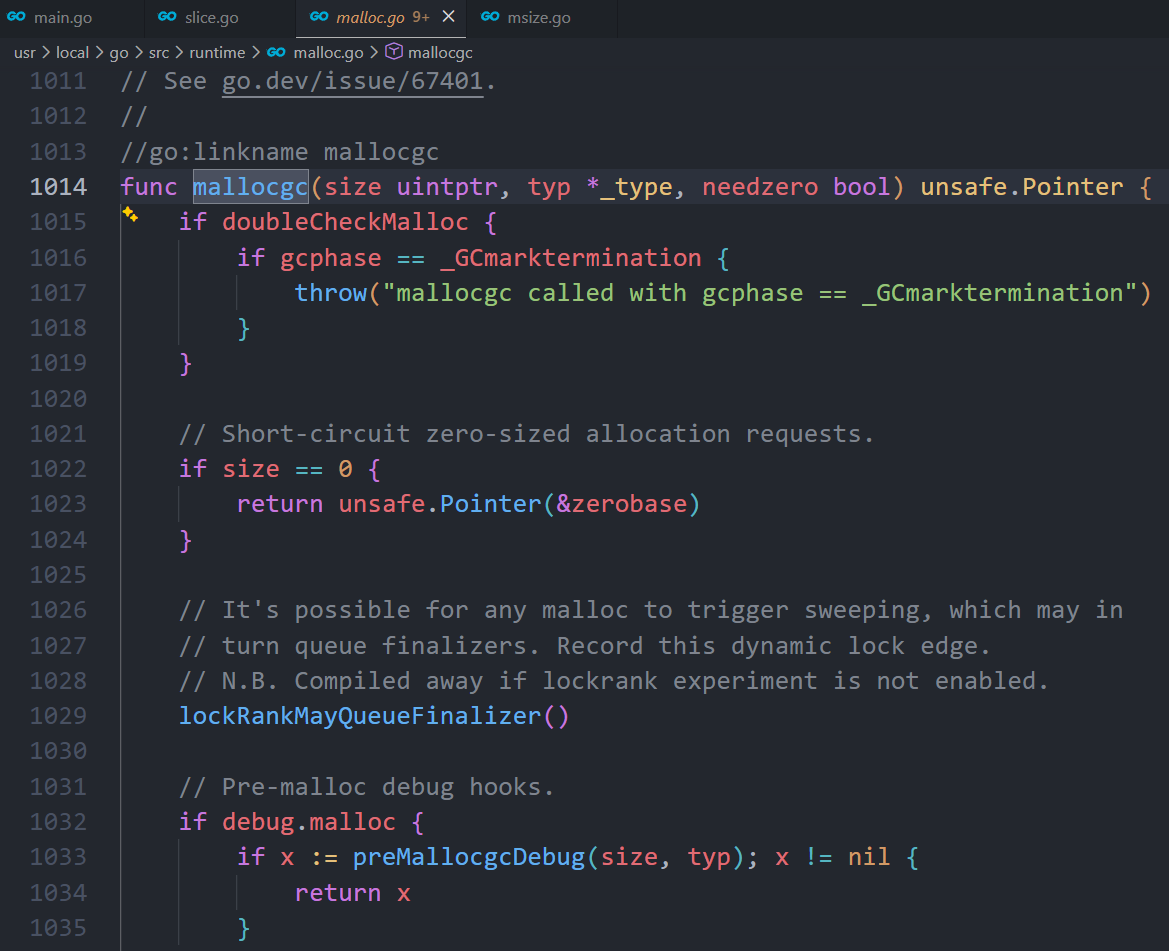Close the malloc.go tab
The image size is (1169, 951).
coord(448,16)
